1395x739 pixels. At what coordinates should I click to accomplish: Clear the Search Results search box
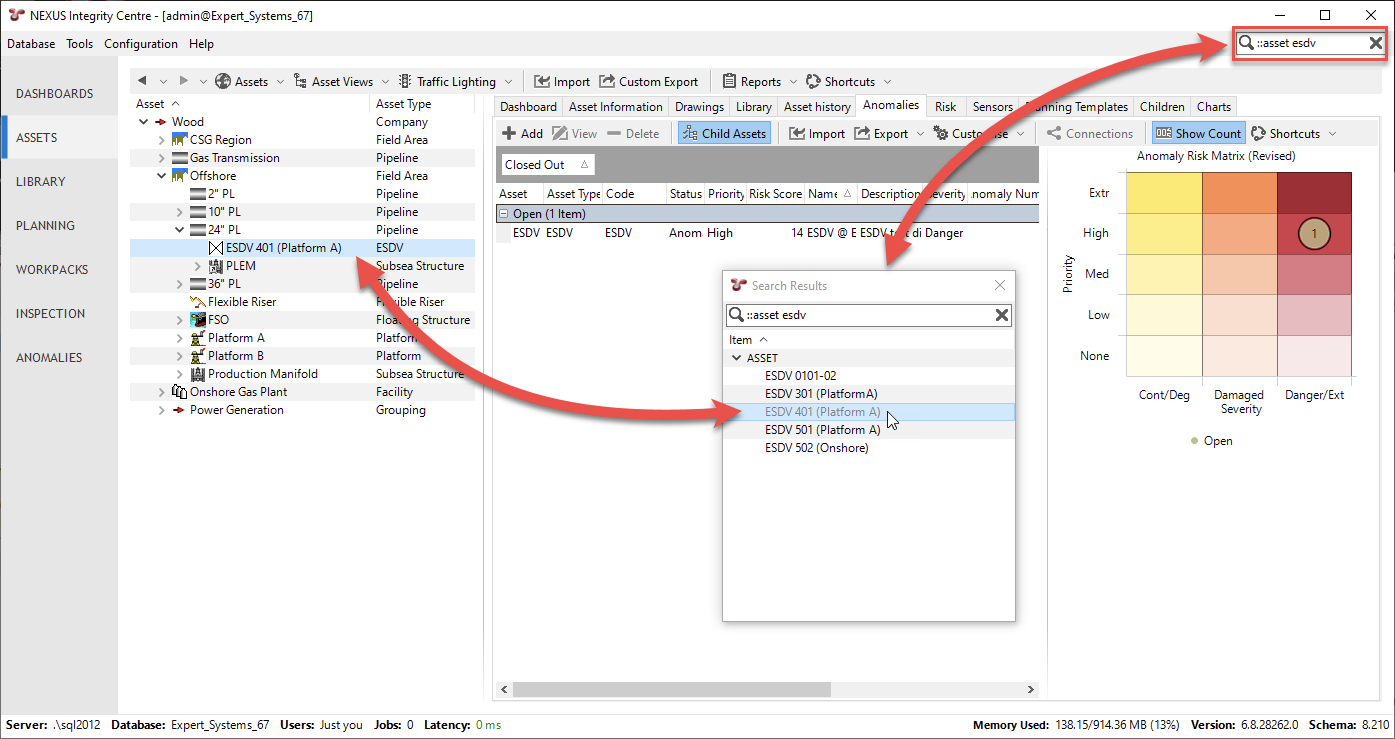click(x=1001, y=316)
